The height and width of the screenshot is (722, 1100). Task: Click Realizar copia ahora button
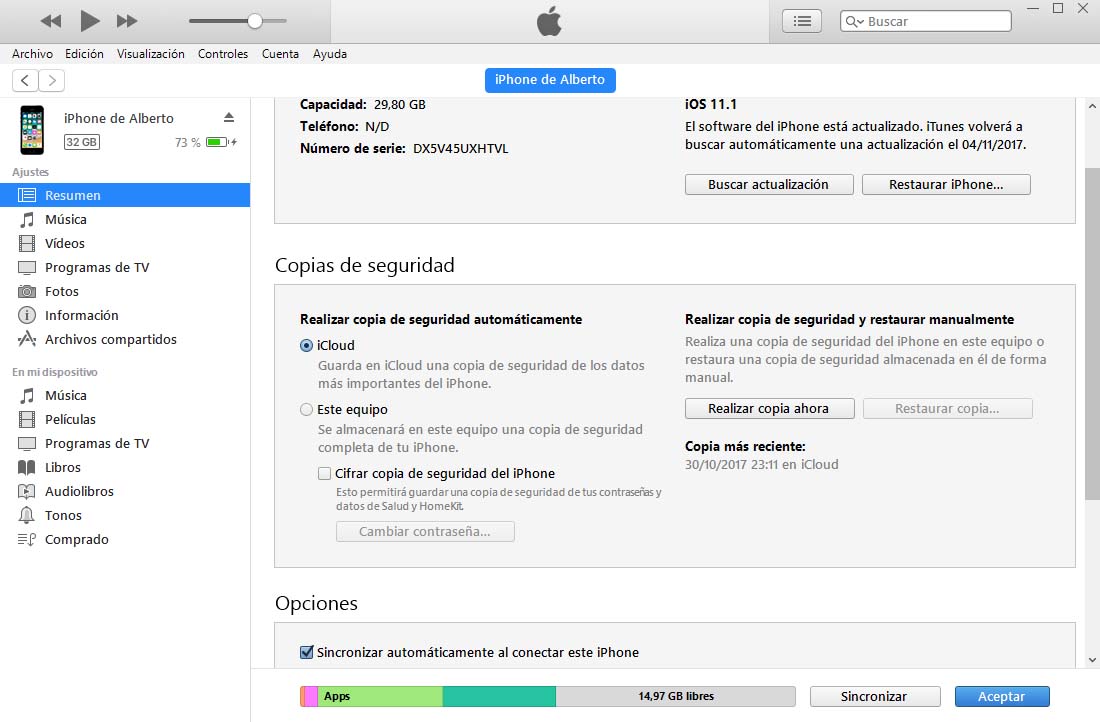coord(770,408)
